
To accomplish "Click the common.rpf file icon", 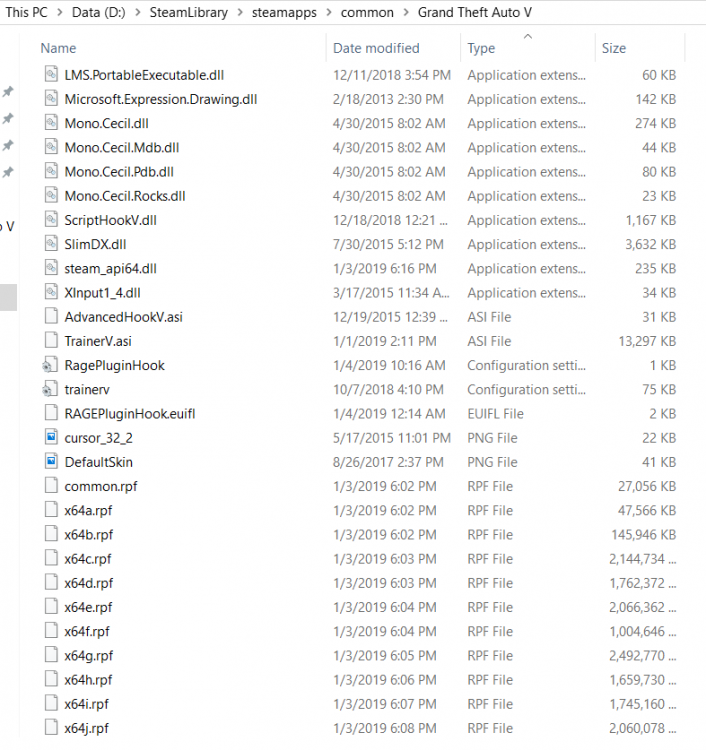I will (51, 486).
